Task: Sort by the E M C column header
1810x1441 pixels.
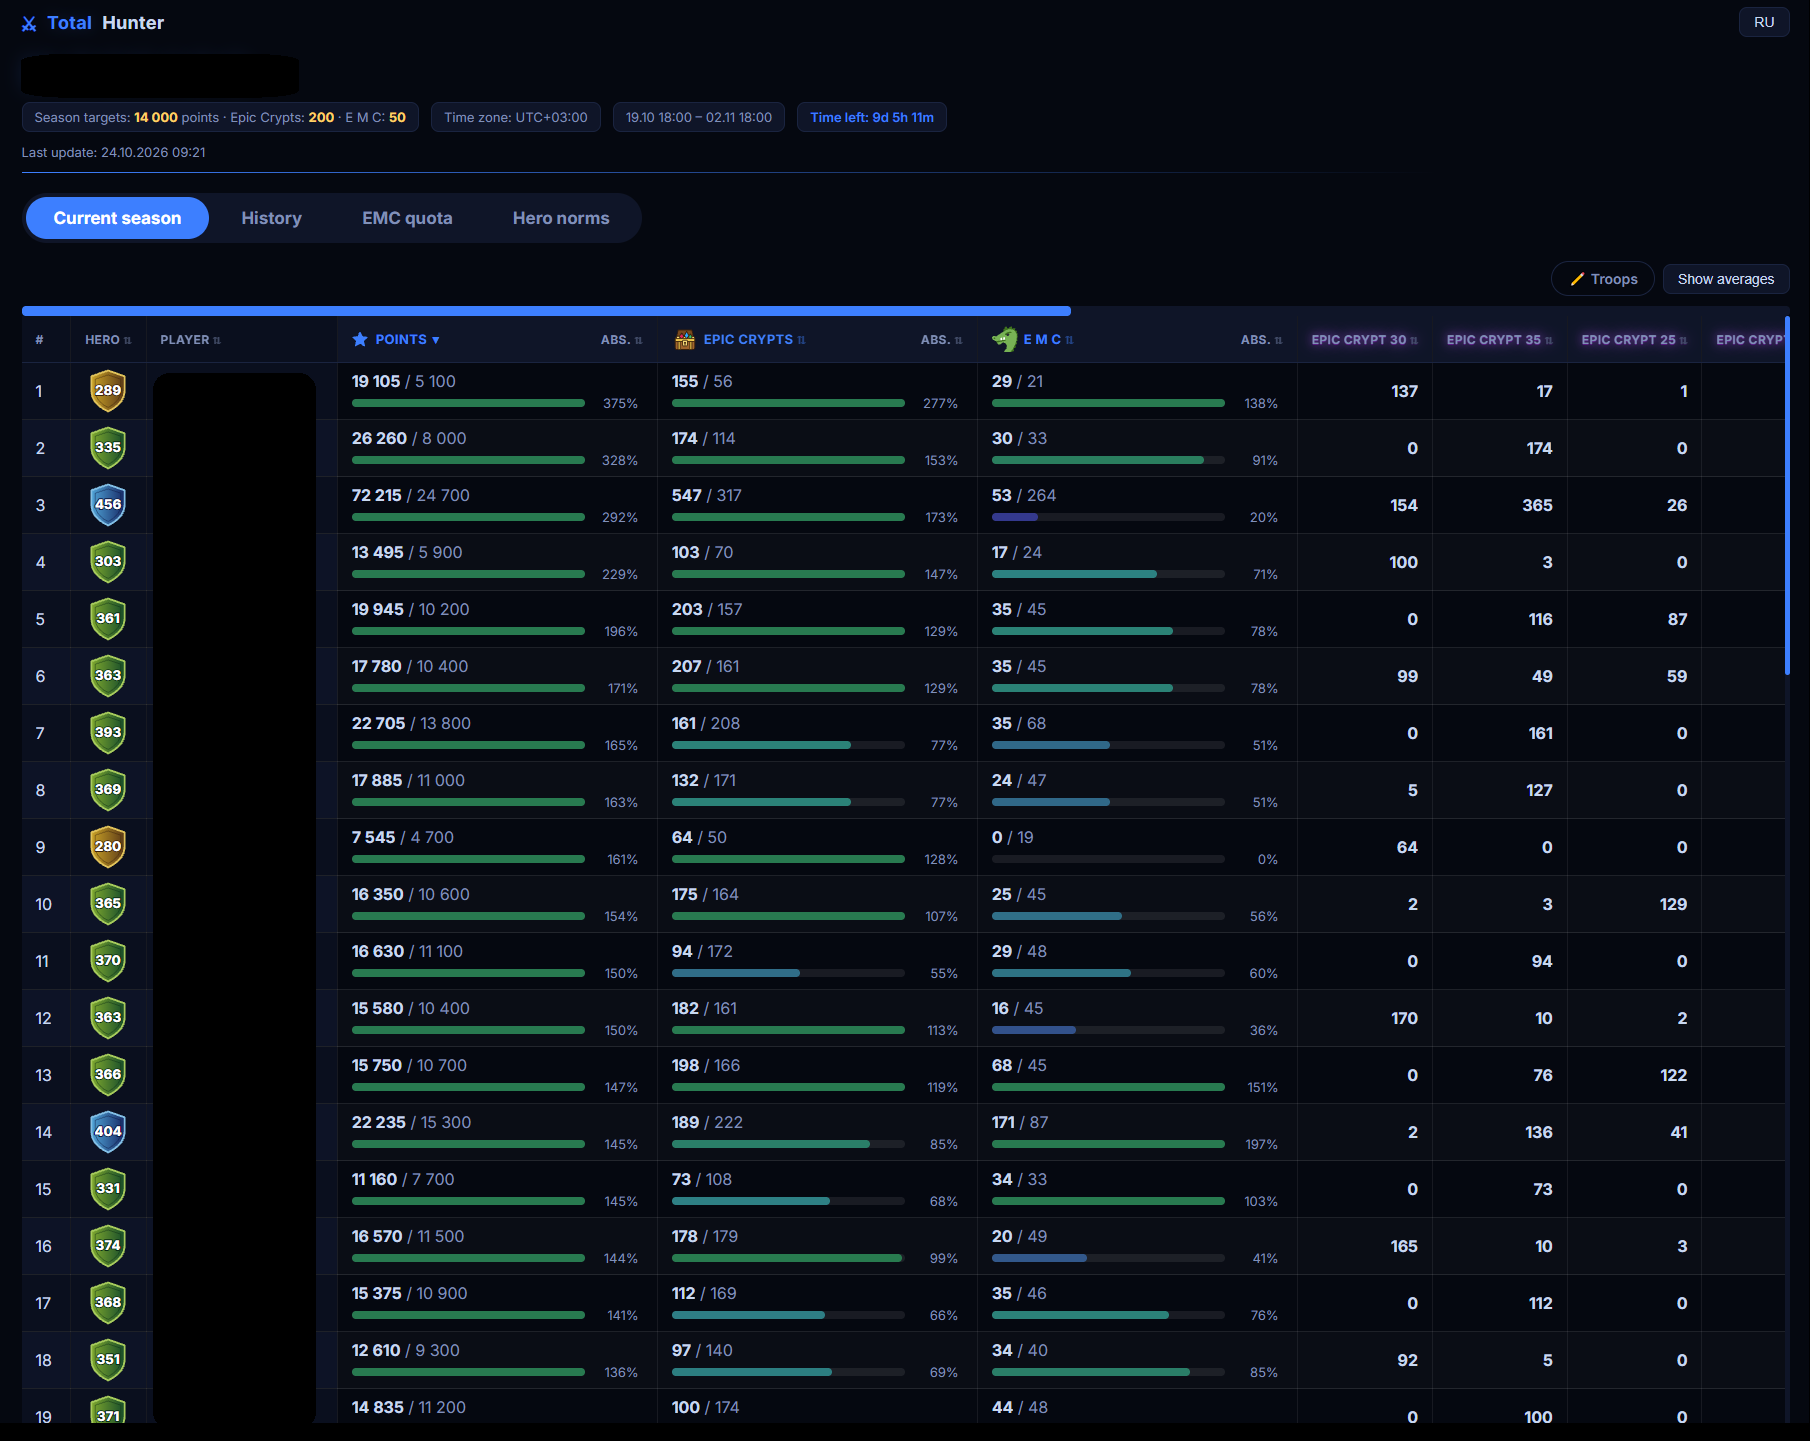Action: [x=1048, y=340]
